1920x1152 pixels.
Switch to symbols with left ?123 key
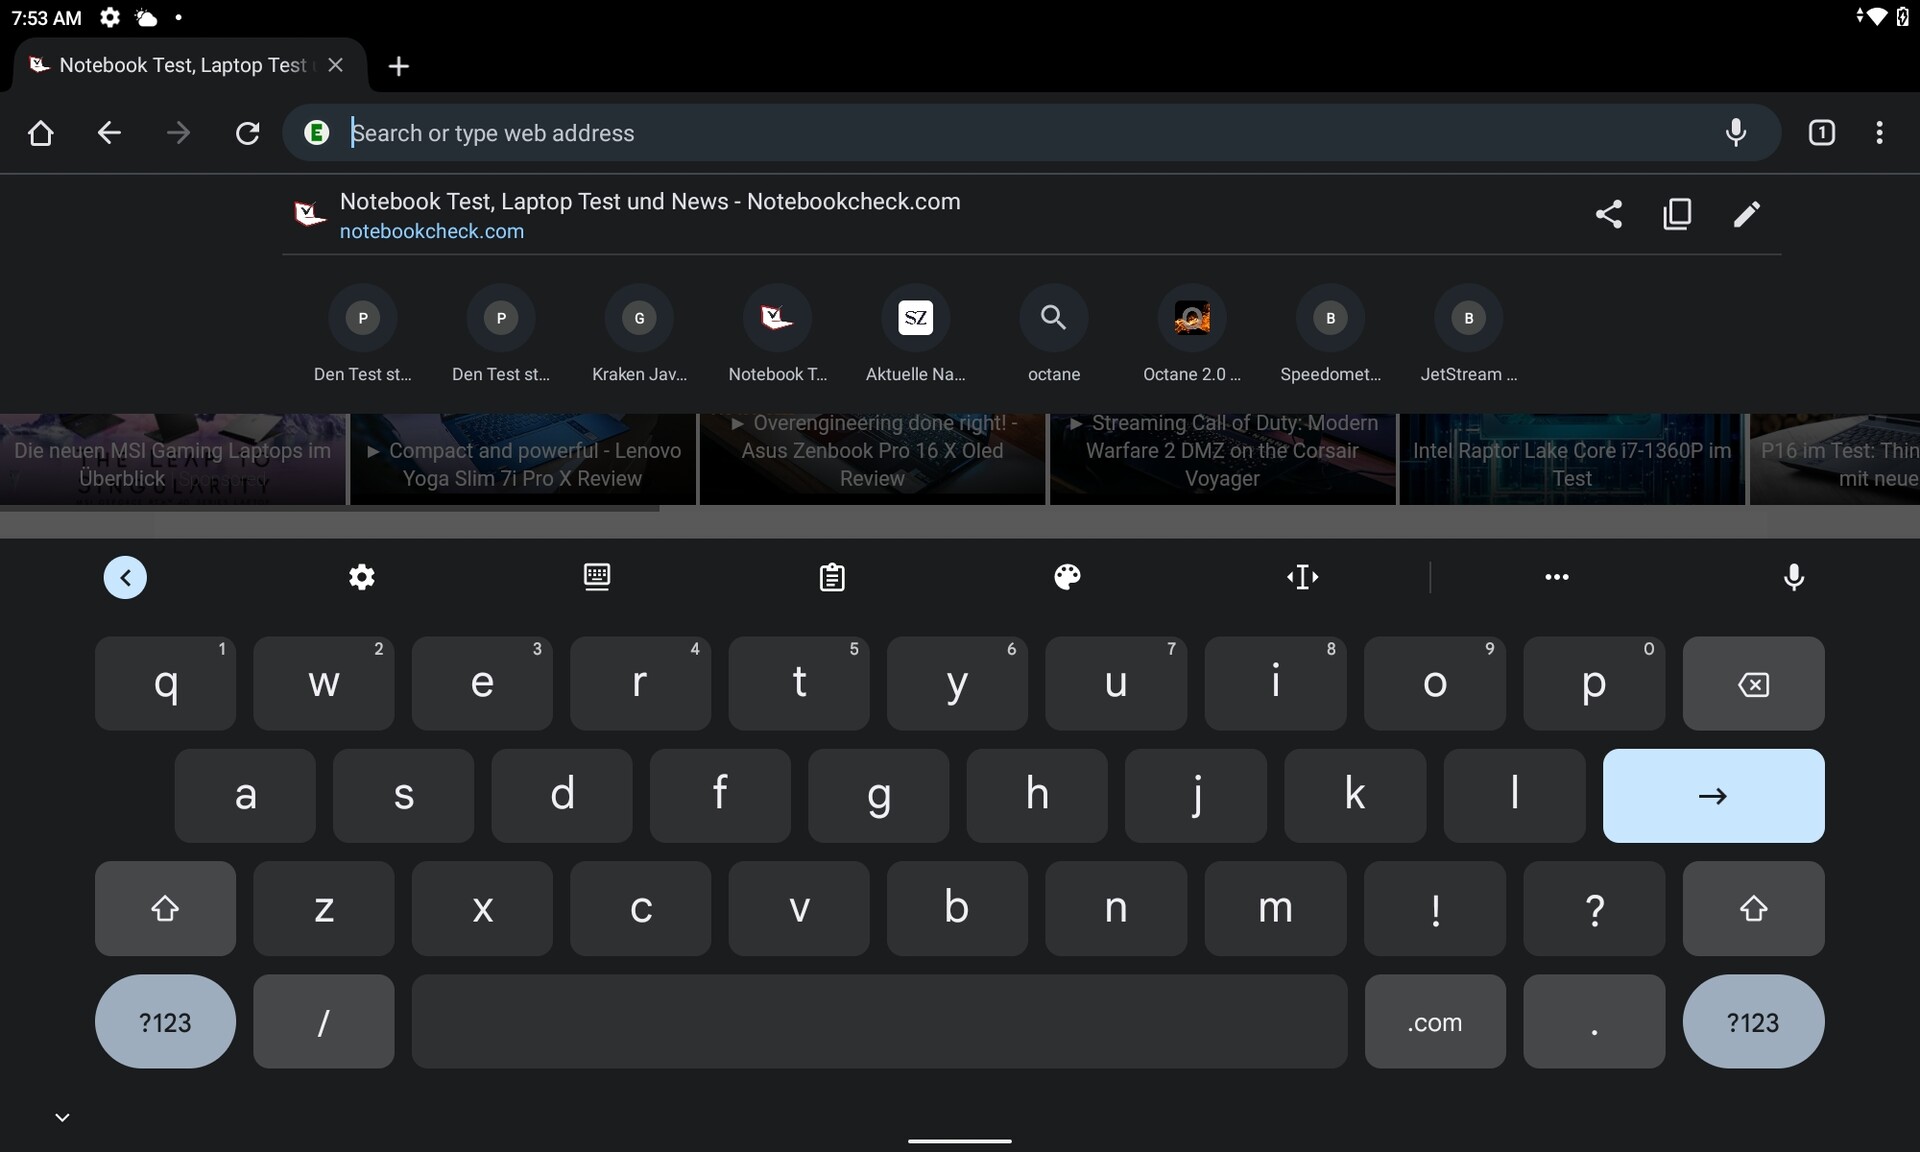[x=165, y=1022]
